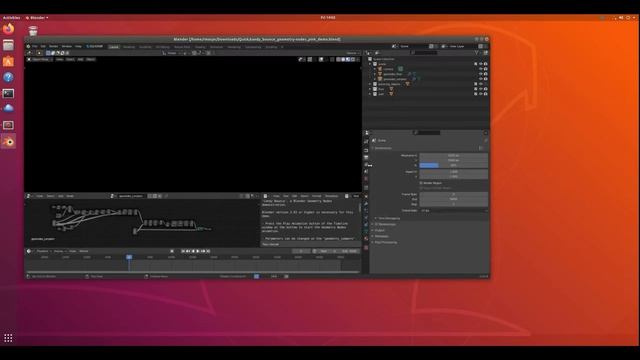Select solid viewport shading icon
Screen dimensions: 640x360
343,59
